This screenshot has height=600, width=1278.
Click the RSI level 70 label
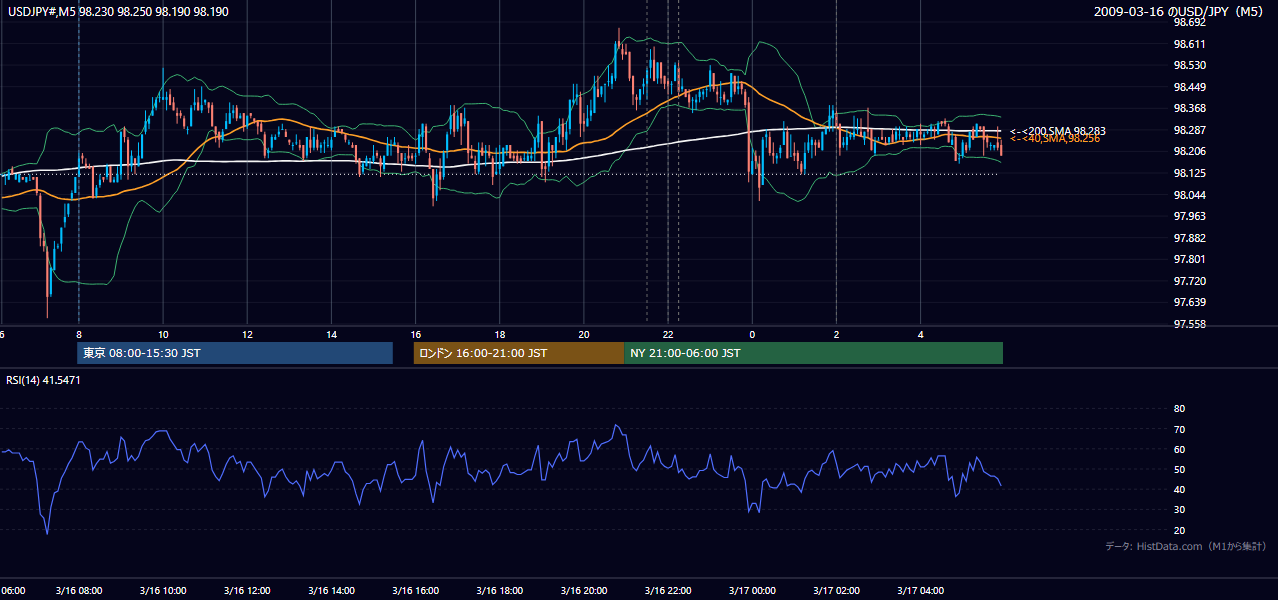1179,429
